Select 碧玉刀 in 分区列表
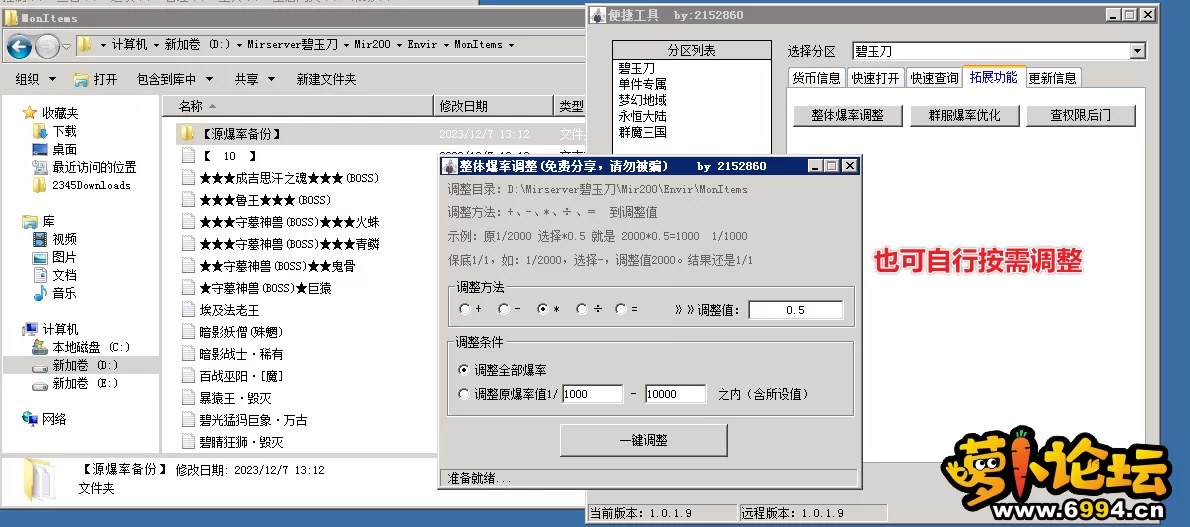Image resolution: width=1190 pixels, height=527 pixels. [x=636, y=68]
